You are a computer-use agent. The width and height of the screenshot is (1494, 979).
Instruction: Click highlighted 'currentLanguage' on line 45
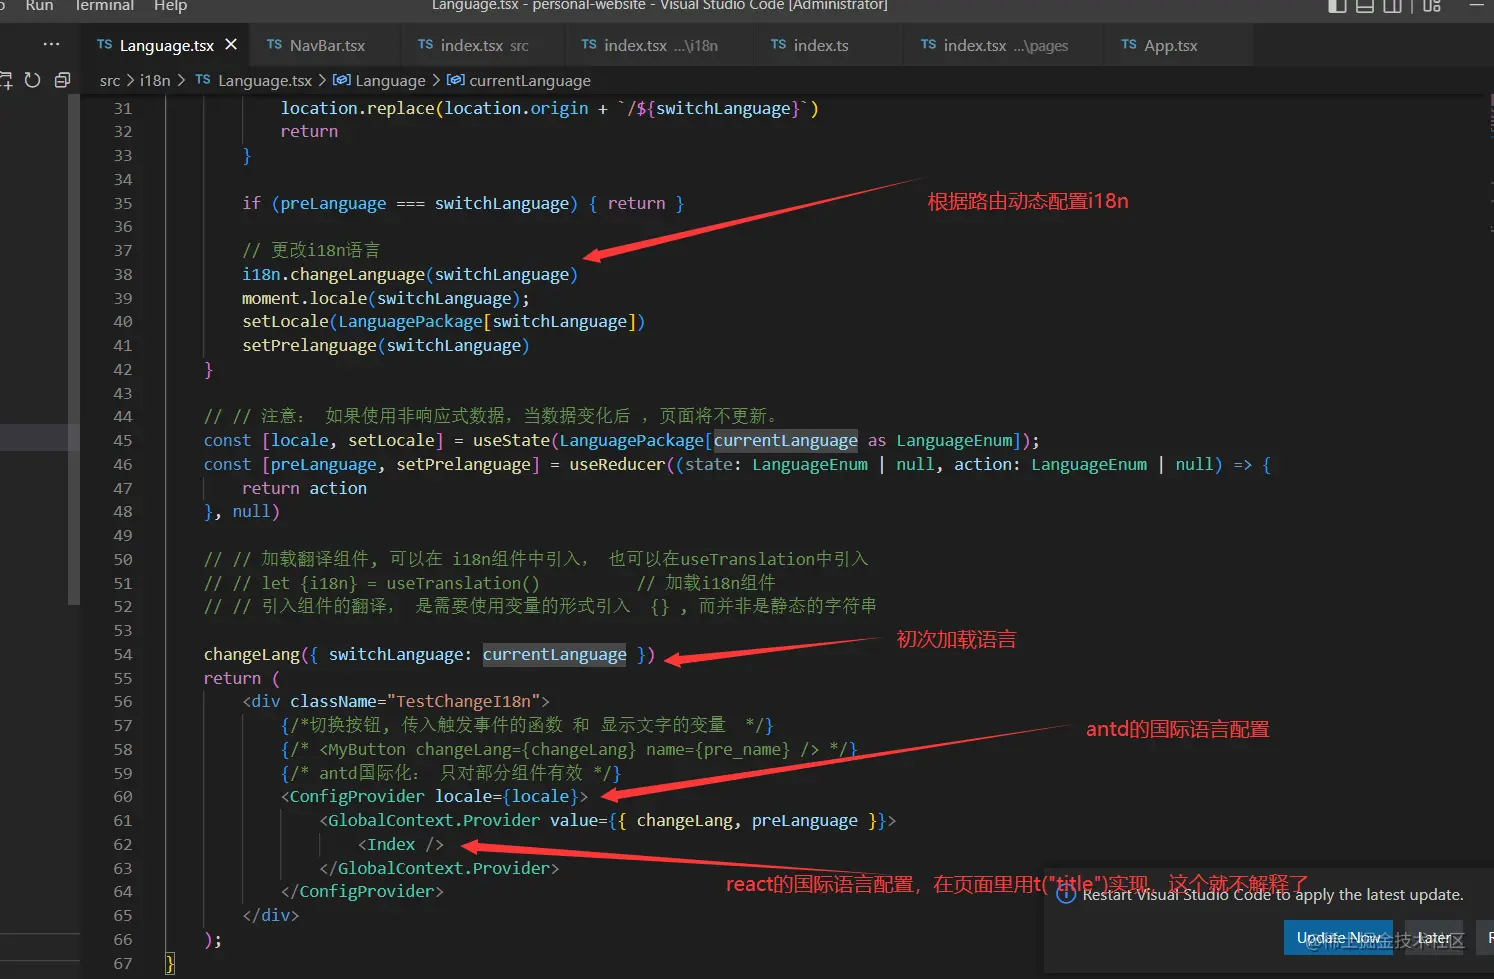(x=785, y=440)
